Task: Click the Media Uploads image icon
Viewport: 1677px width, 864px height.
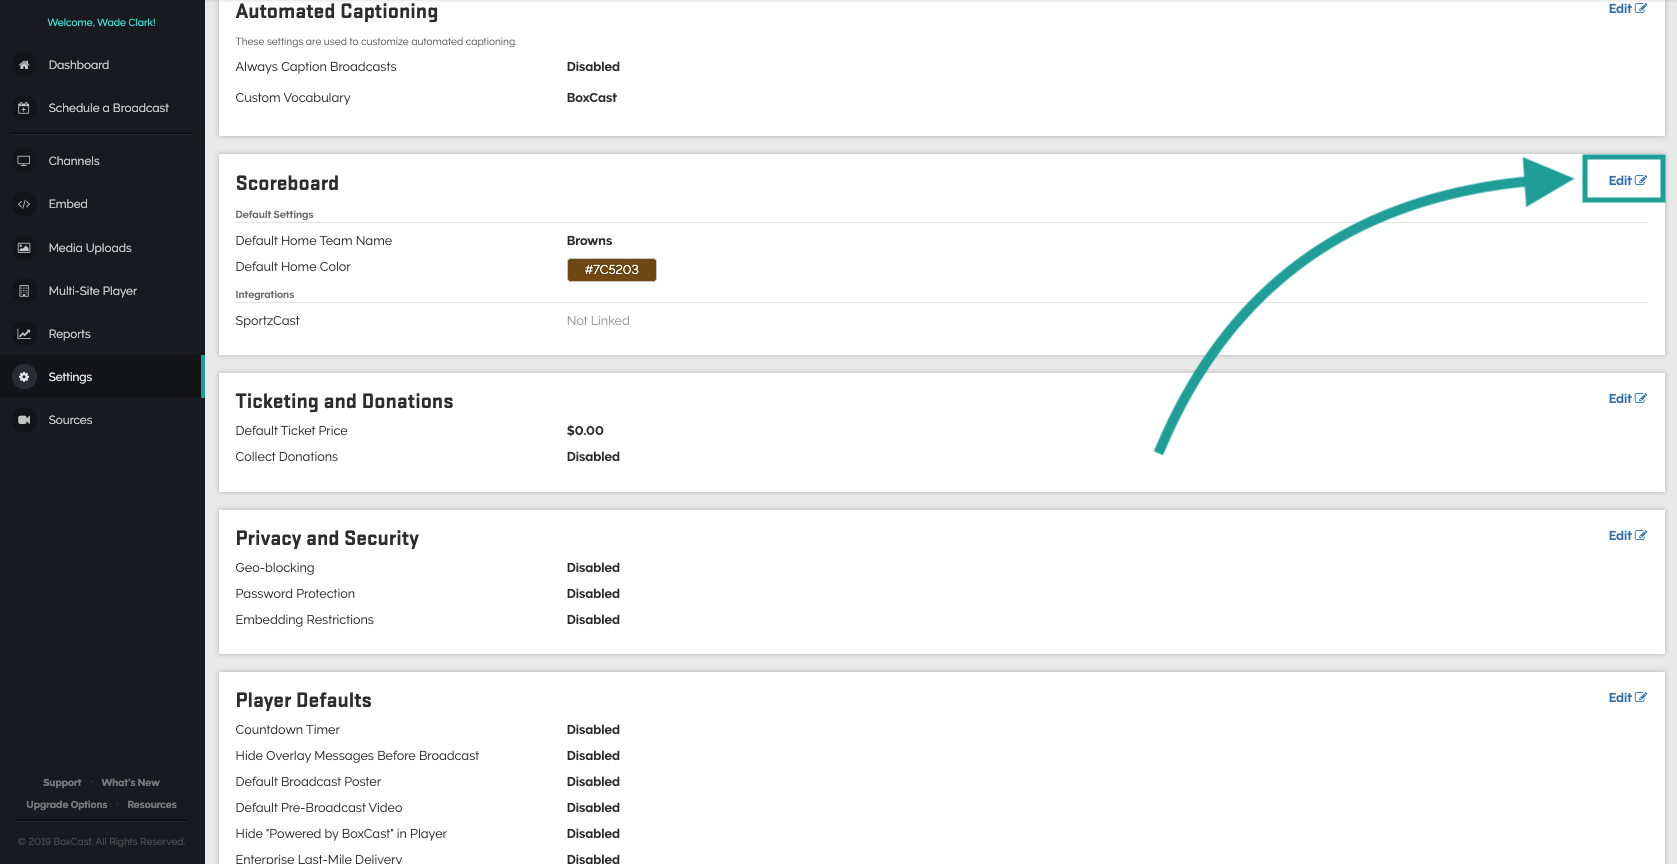Action: 24,248
